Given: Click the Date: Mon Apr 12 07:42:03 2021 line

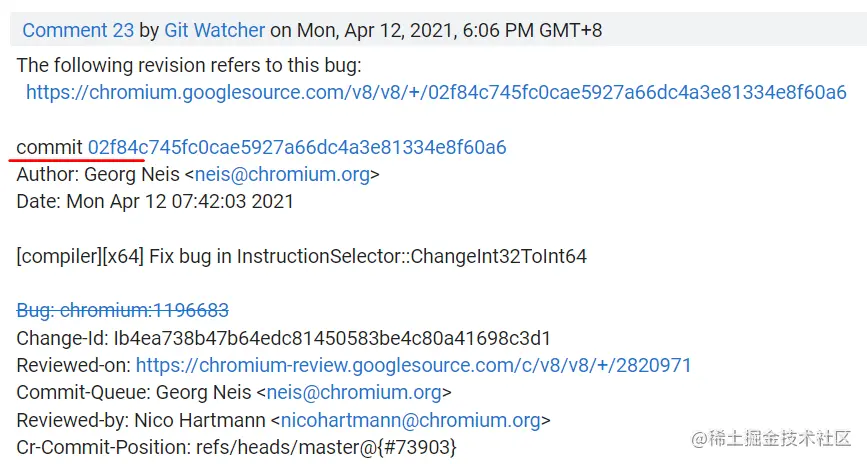Looking at the screenshot, I should (x=155, y=201).
